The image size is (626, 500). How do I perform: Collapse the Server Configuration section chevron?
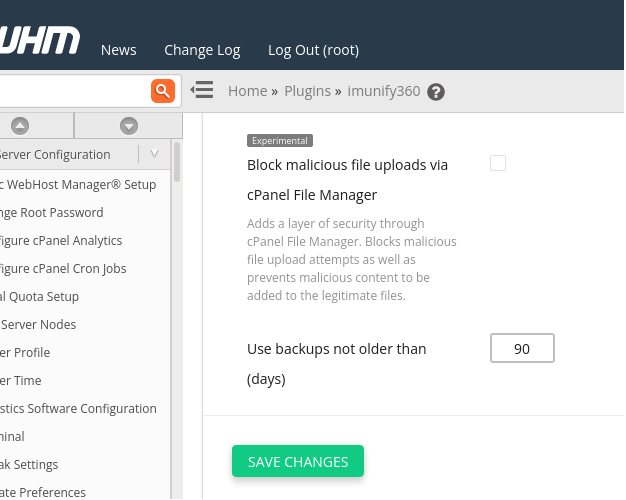click(154, 154)
